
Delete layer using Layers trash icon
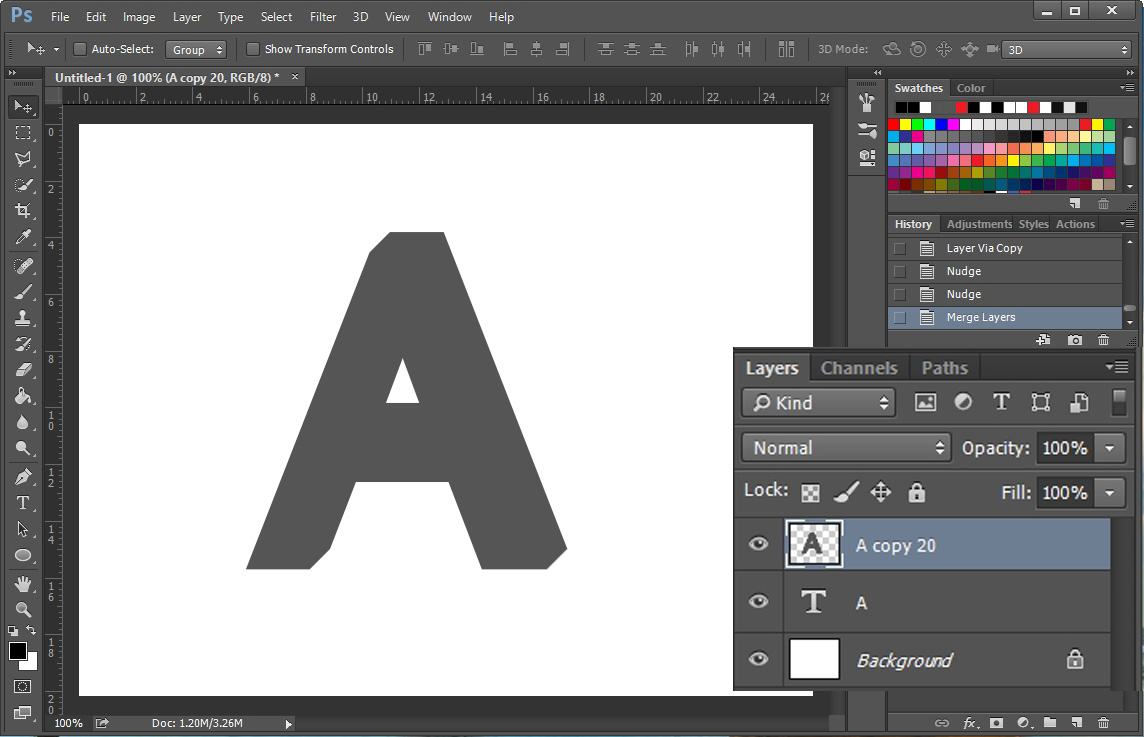[1103, 722]
